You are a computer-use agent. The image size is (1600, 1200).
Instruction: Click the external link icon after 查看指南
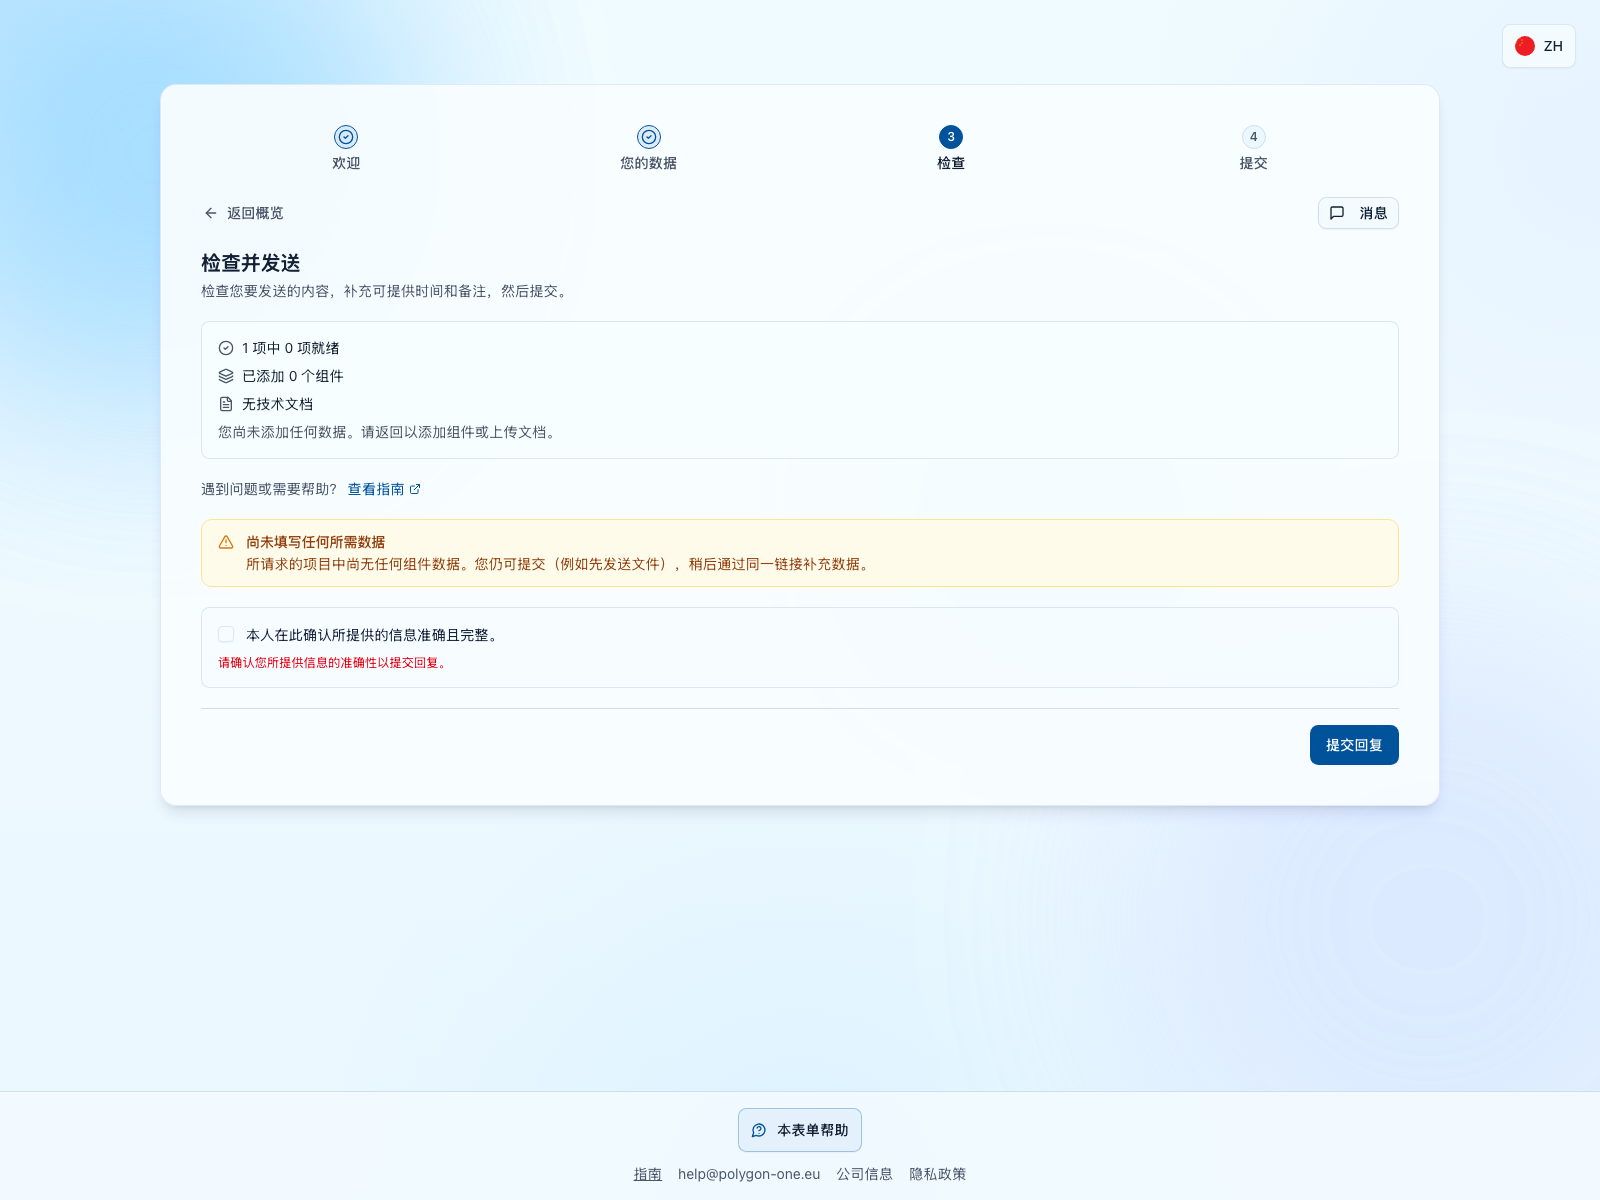point(415,489)
